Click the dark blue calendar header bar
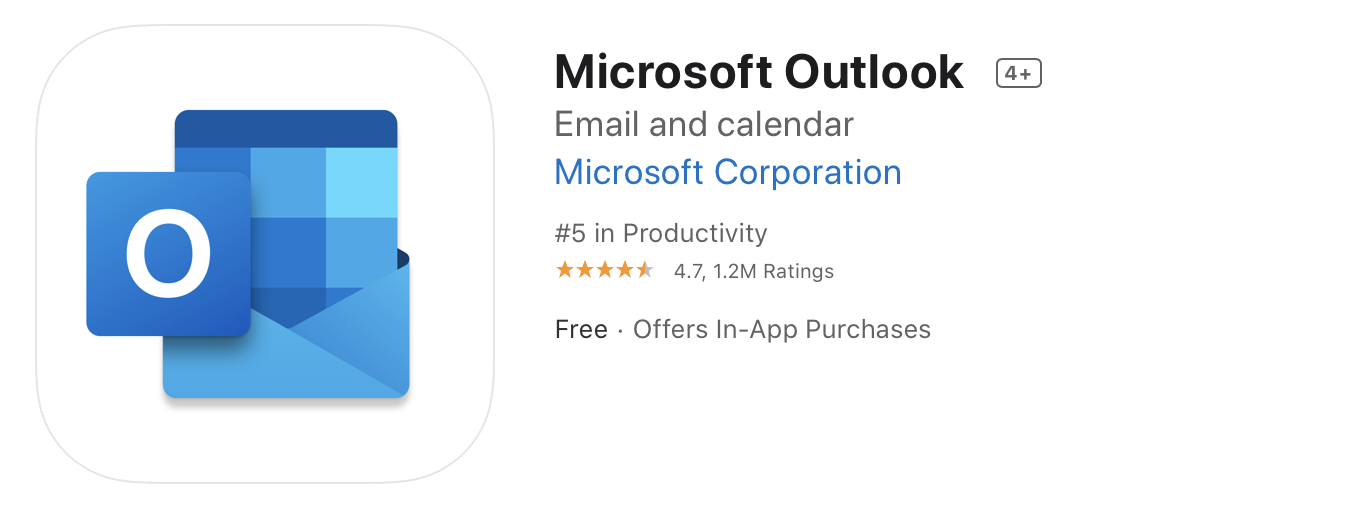 point(286,129)
